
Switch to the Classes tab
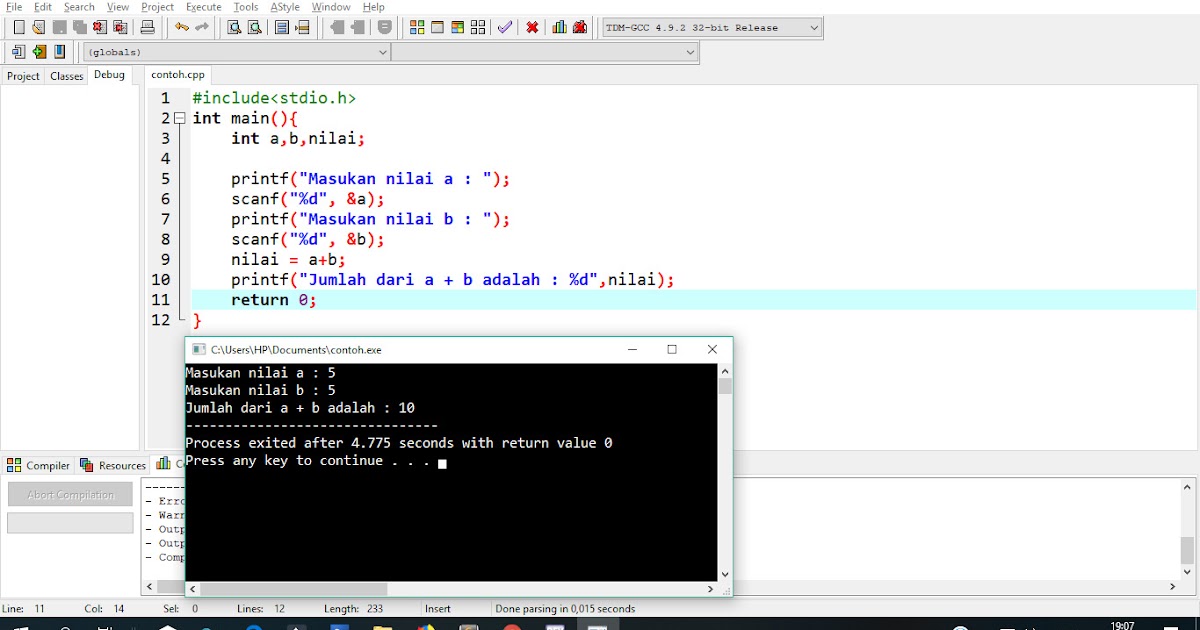tap(66, 75)
